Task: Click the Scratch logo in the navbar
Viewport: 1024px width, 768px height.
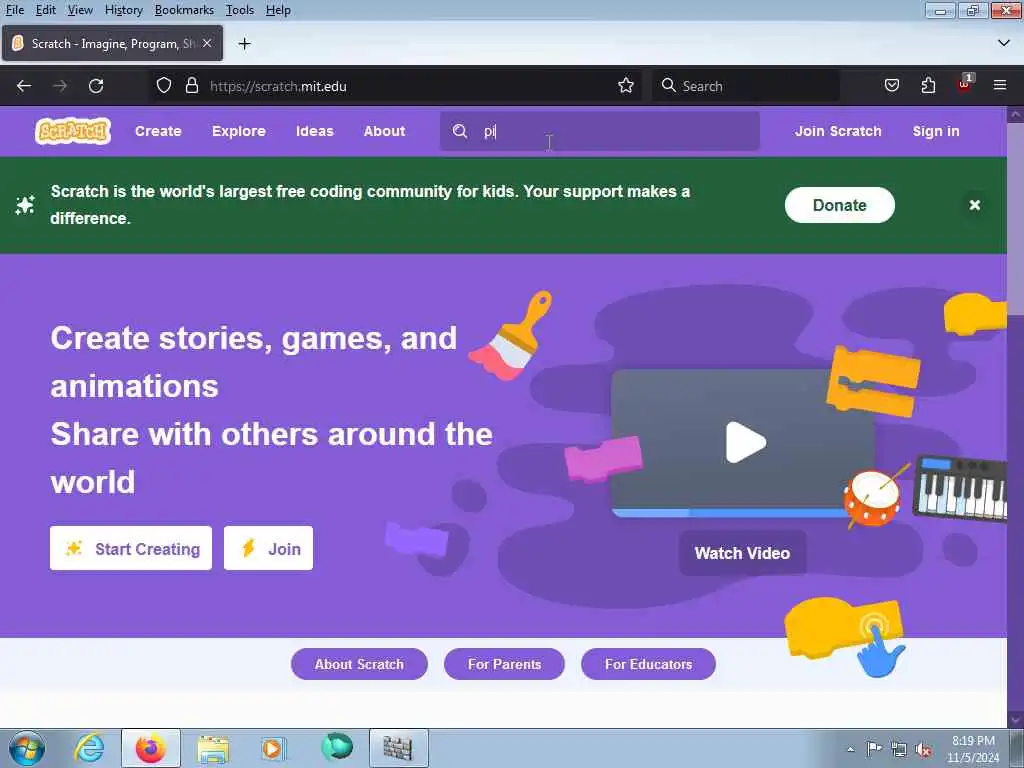Action: (72, 131)
